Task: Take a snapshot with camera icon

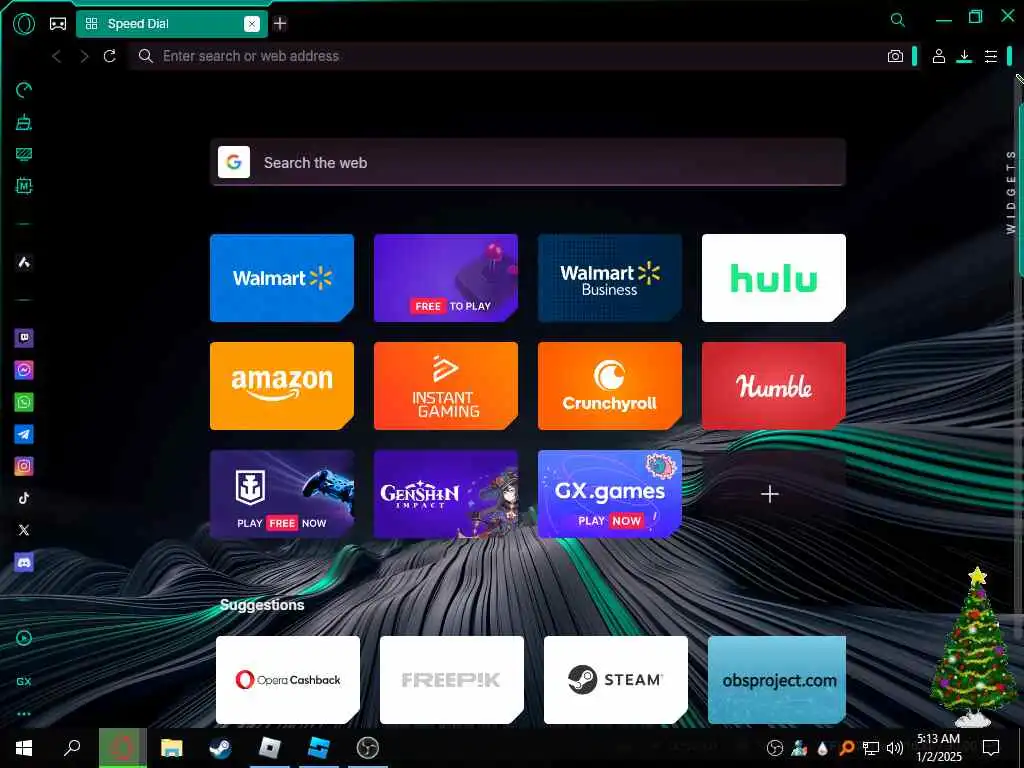Action: 895,56
